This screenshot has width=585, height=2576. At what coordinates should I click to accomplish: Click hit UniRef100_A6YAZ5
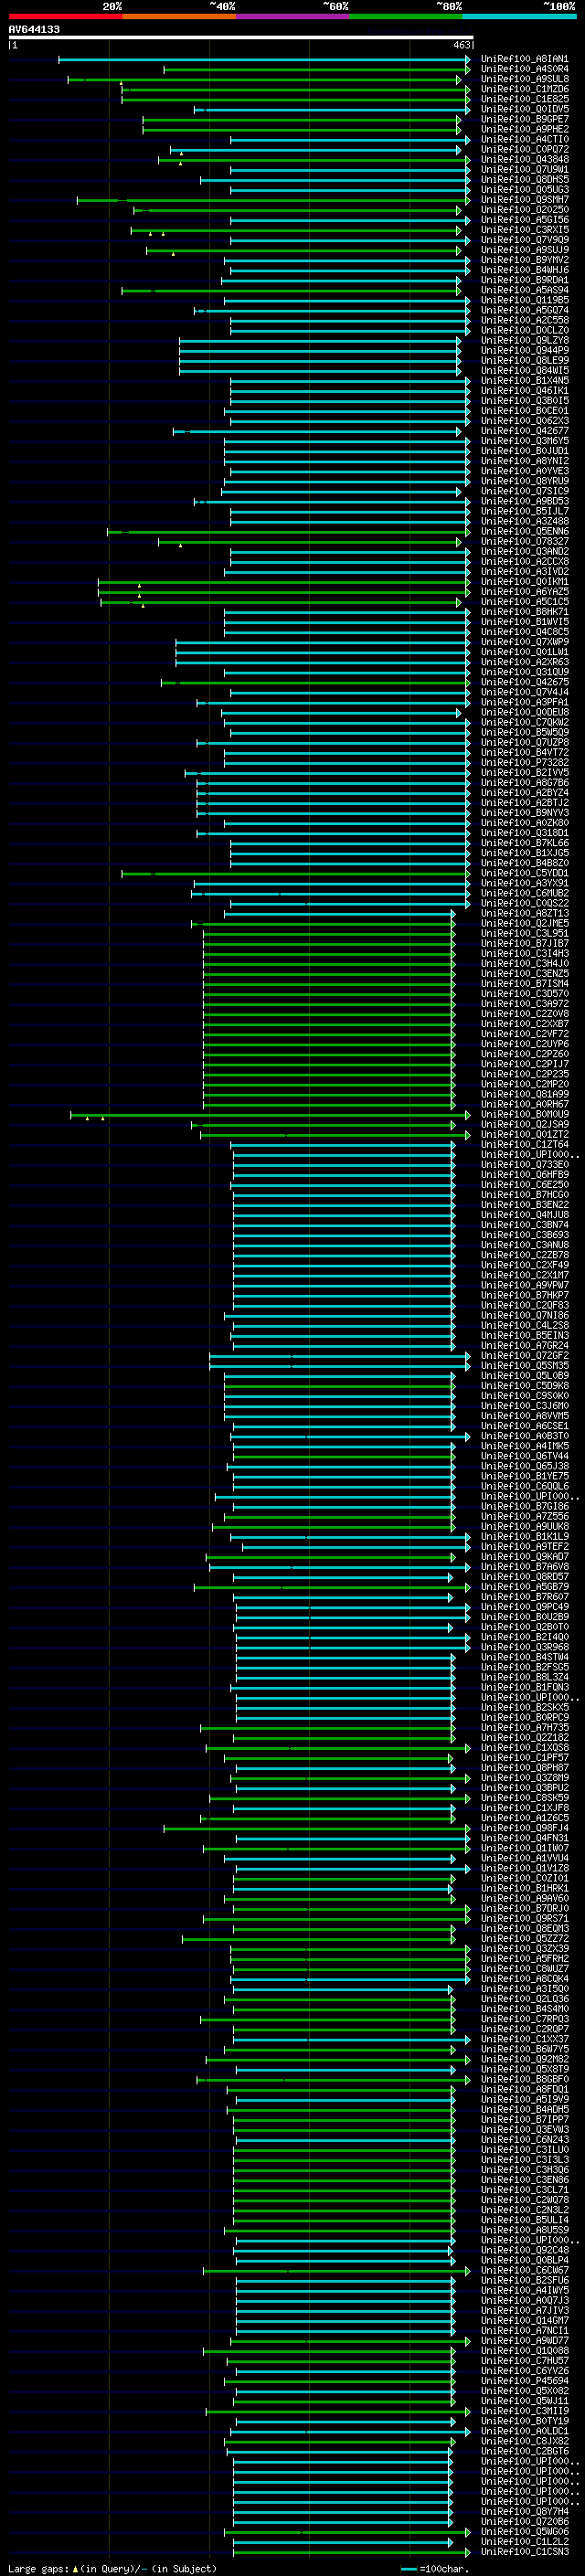pyautogui.click(x=525, y=591)
